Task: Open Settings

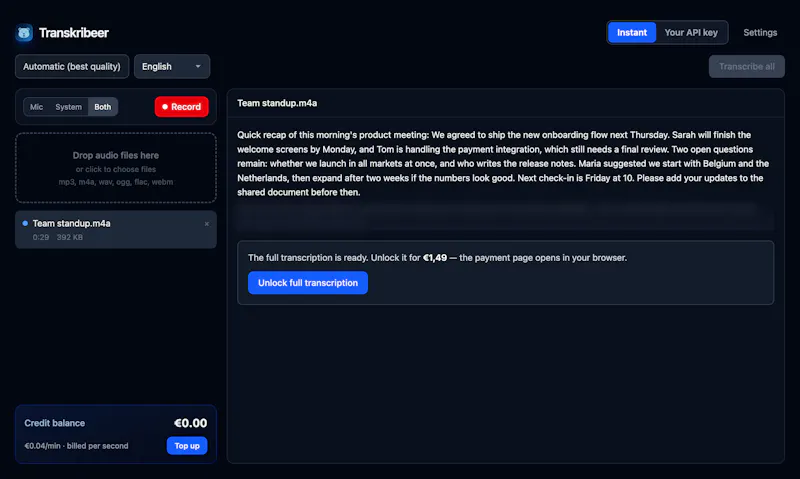Action: (760, 33)
